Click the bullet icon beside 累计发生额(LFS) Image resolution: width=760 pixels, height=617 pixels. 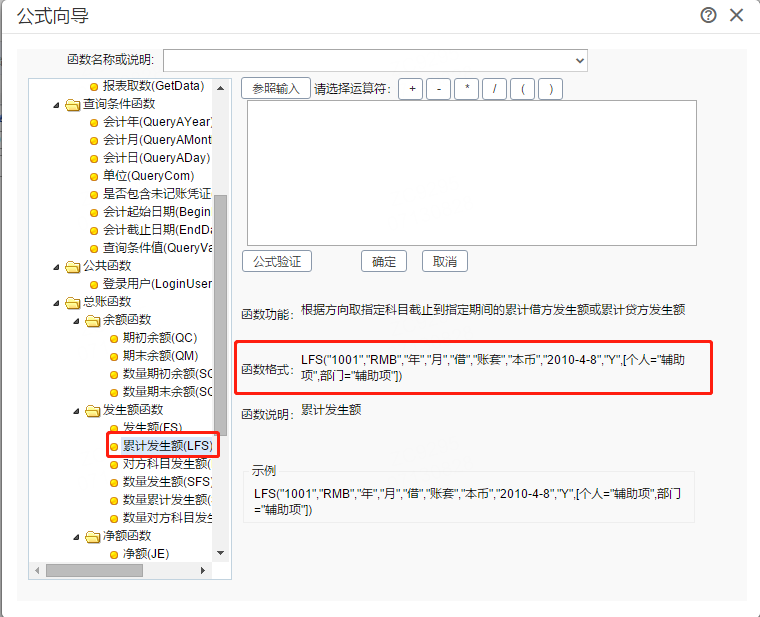pos(114,447)
